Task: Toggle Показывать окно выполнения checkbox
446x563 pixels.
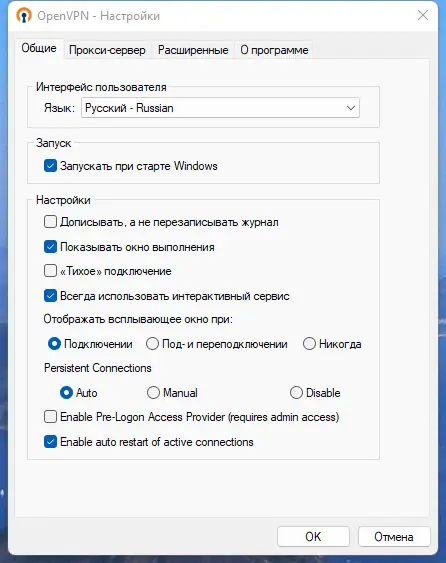Action: 50,247
